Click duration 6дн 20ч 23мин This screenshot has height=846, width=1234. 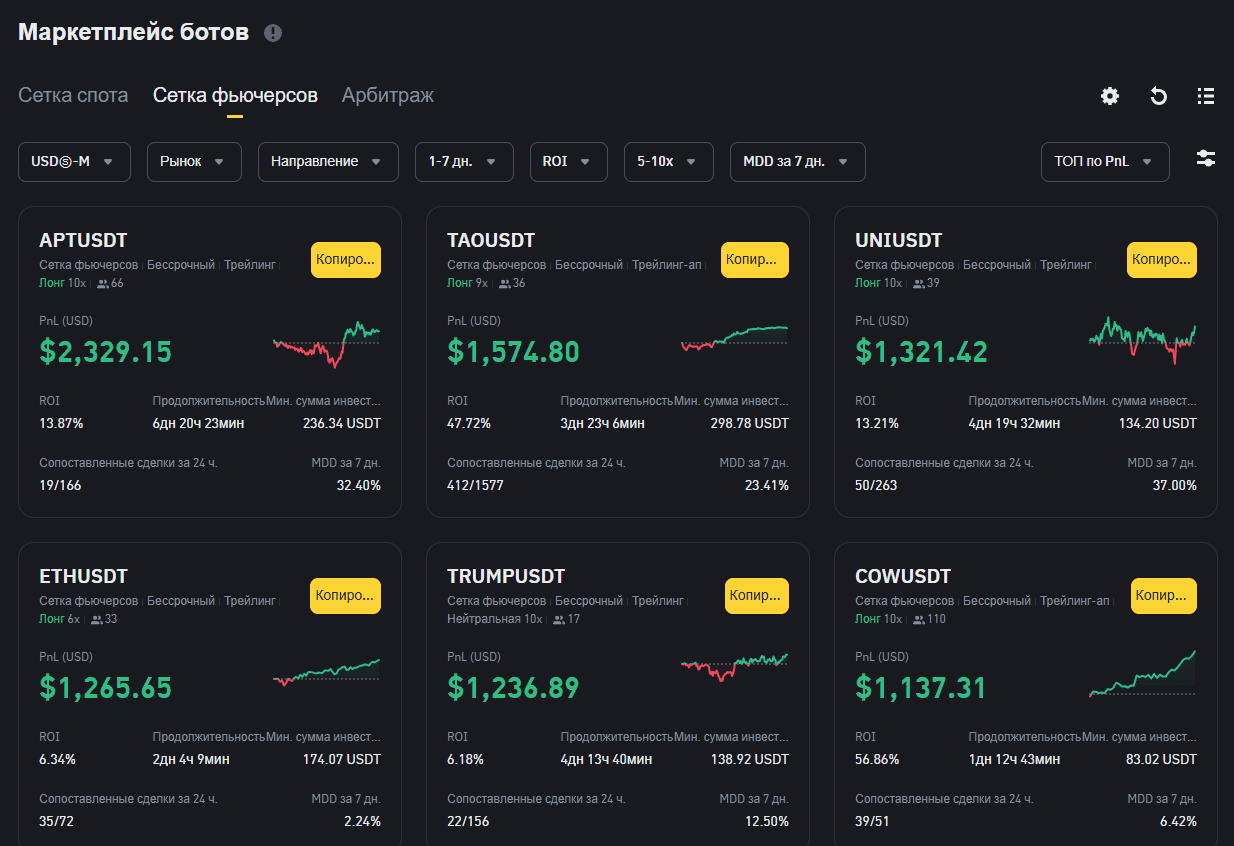tap(198, 423)
